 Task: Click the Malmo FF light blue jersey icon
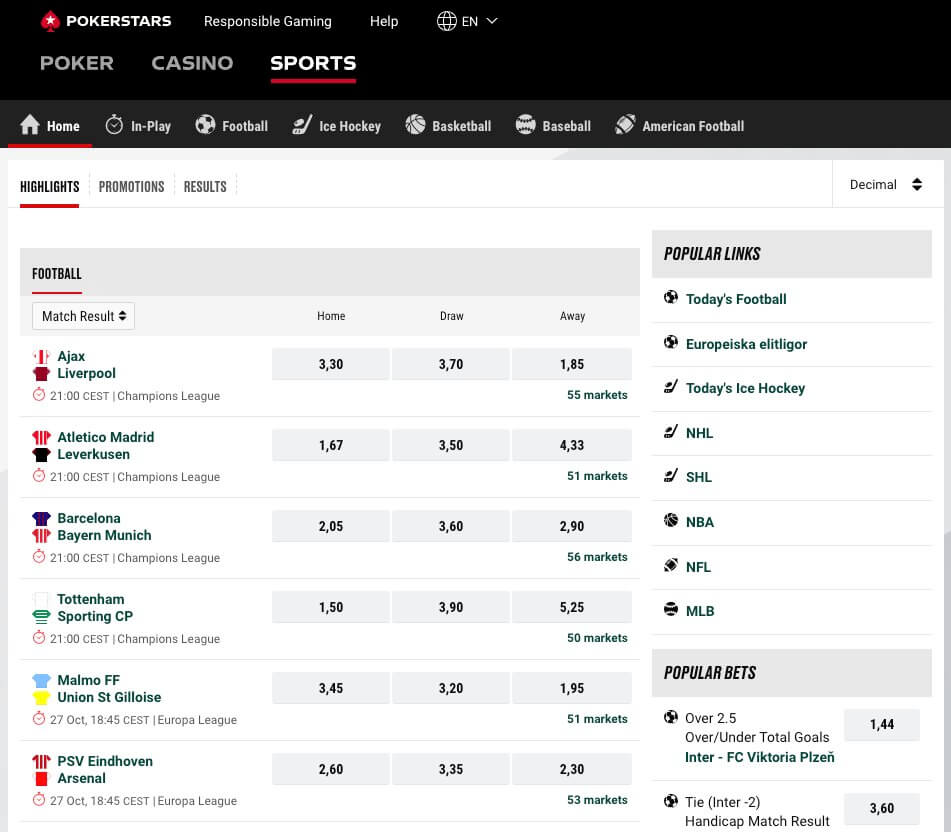pyautogui.click(x=41, y=680)
